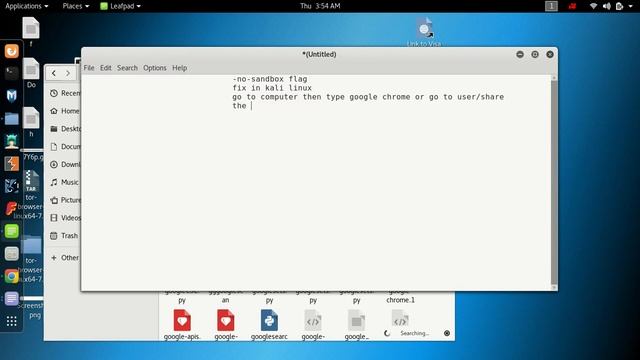Open Leafpad's File menu
Viewport: 640px width, 360px height.
[x=89, y=68]
